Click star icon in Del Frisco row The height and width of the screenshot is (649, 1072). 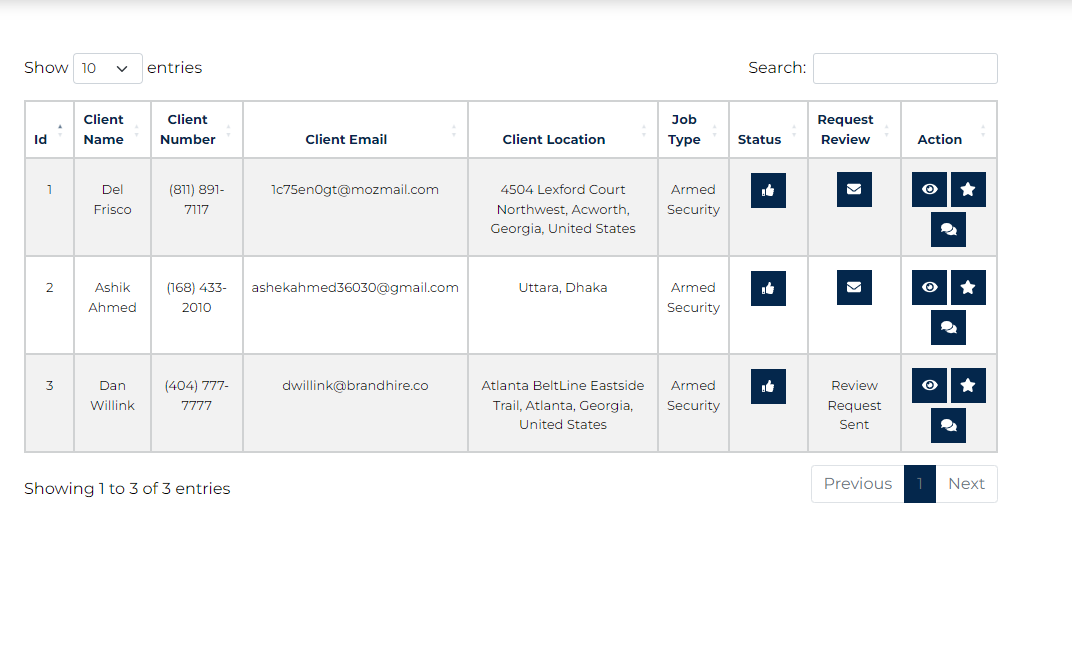968,190
